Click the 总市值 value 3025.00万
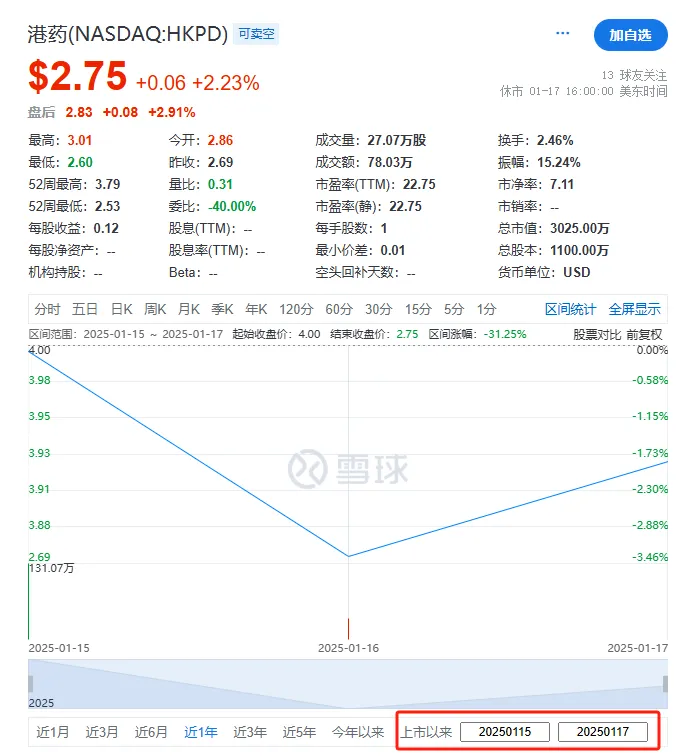This screenshot has width=696, height=756. 580,228
